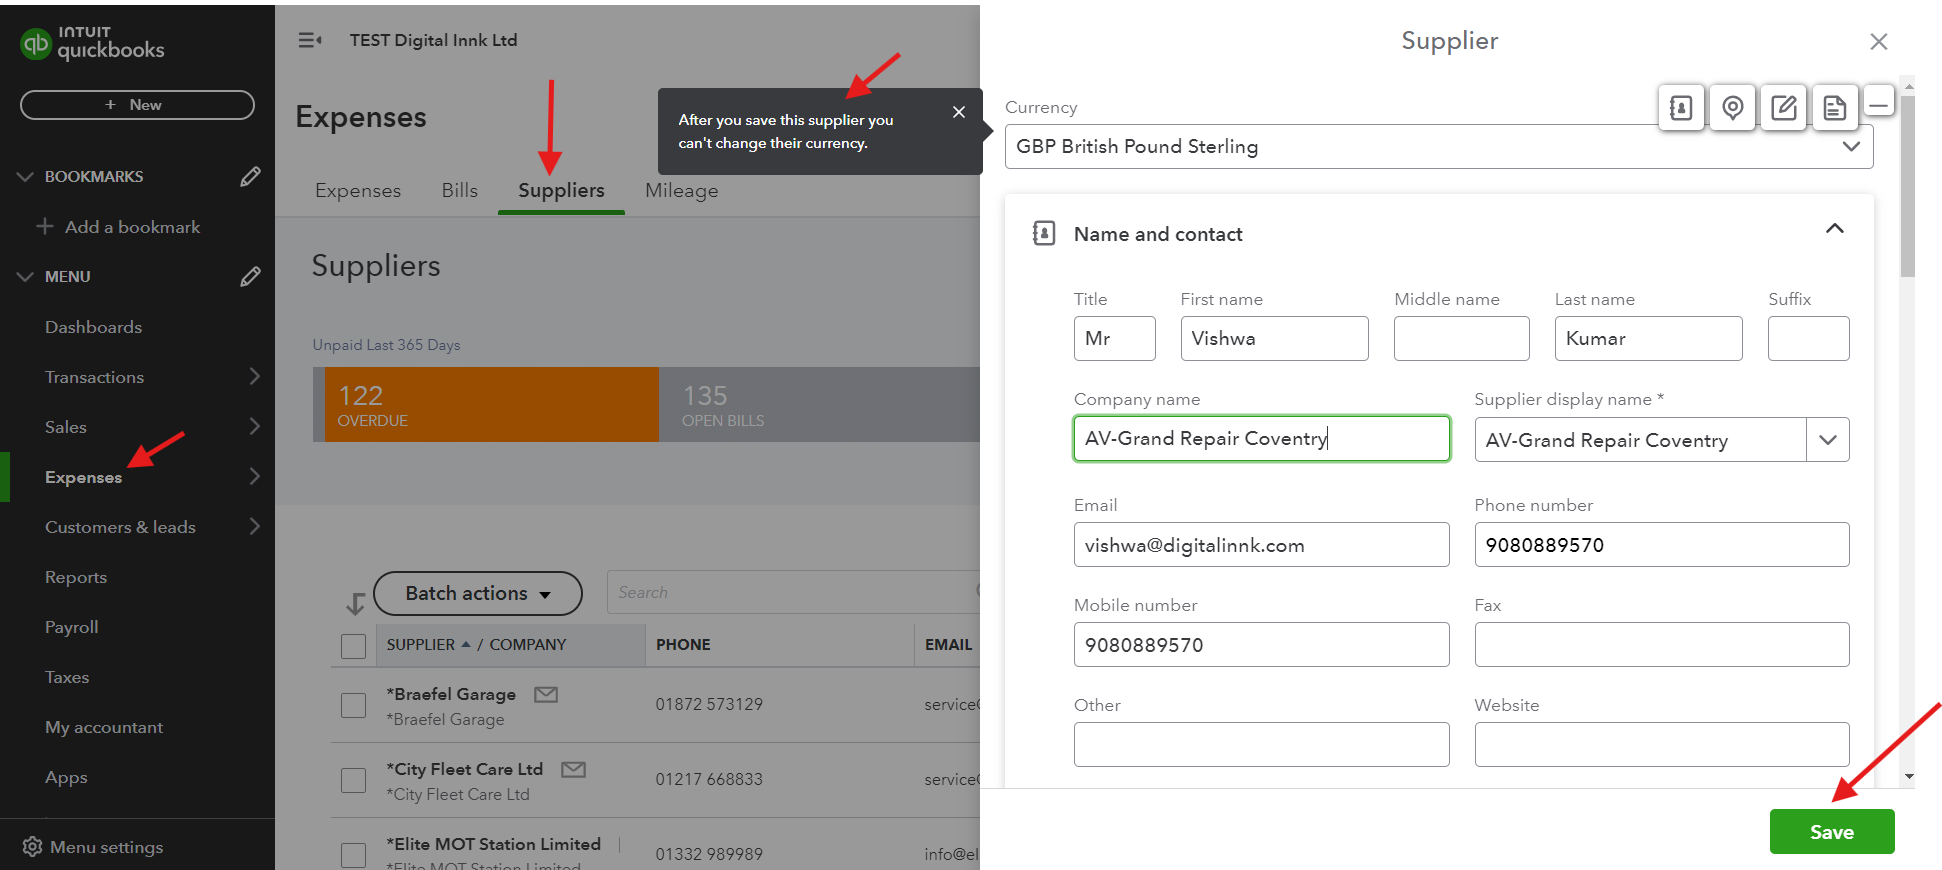
Task: Expand Customers & leads submenu arrow
Action: pos(254,526)
